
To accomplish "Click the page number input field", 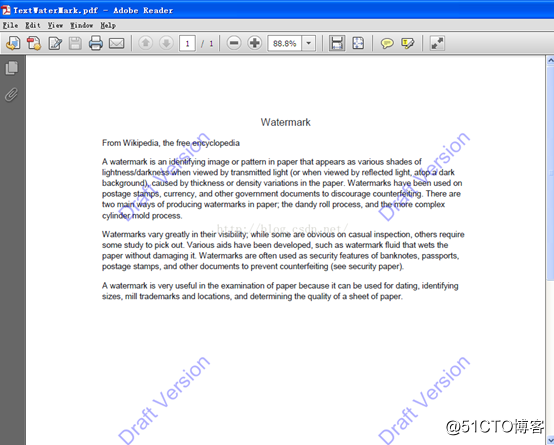I will click(187, 43).
